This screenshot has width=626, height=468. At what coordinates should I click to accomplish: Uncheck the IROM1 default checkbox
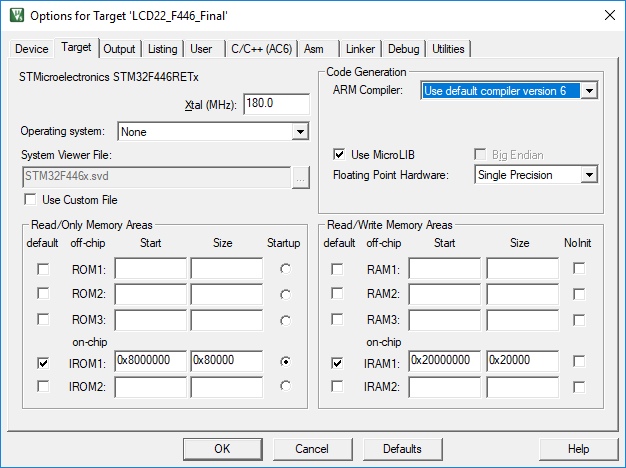42,362
